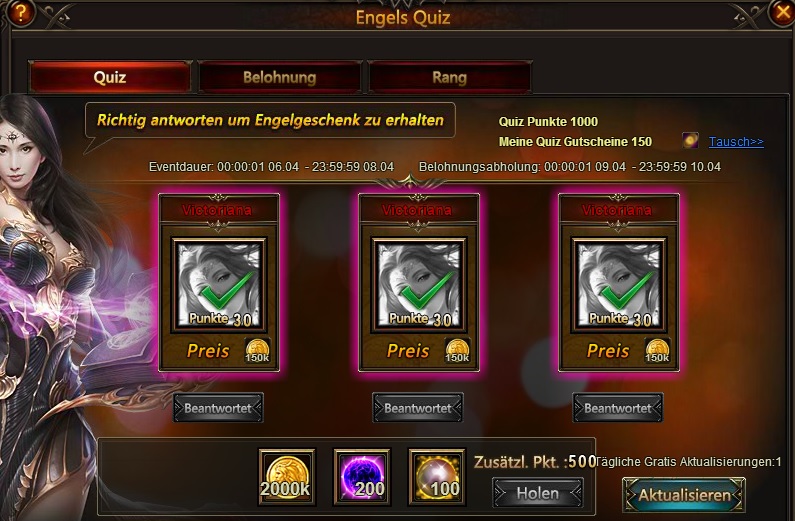The height and width of the screenshot is (521, 795).
Task: Click the third Beantwortet button
Action: [618, 408]
